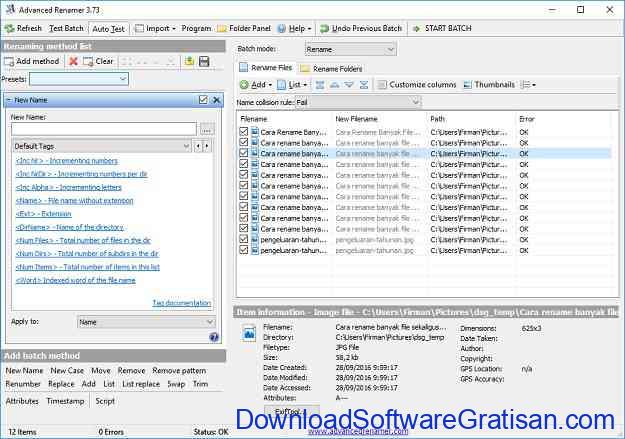
Task: Switch to Rename Folders tab
Action: coord(331,69)
